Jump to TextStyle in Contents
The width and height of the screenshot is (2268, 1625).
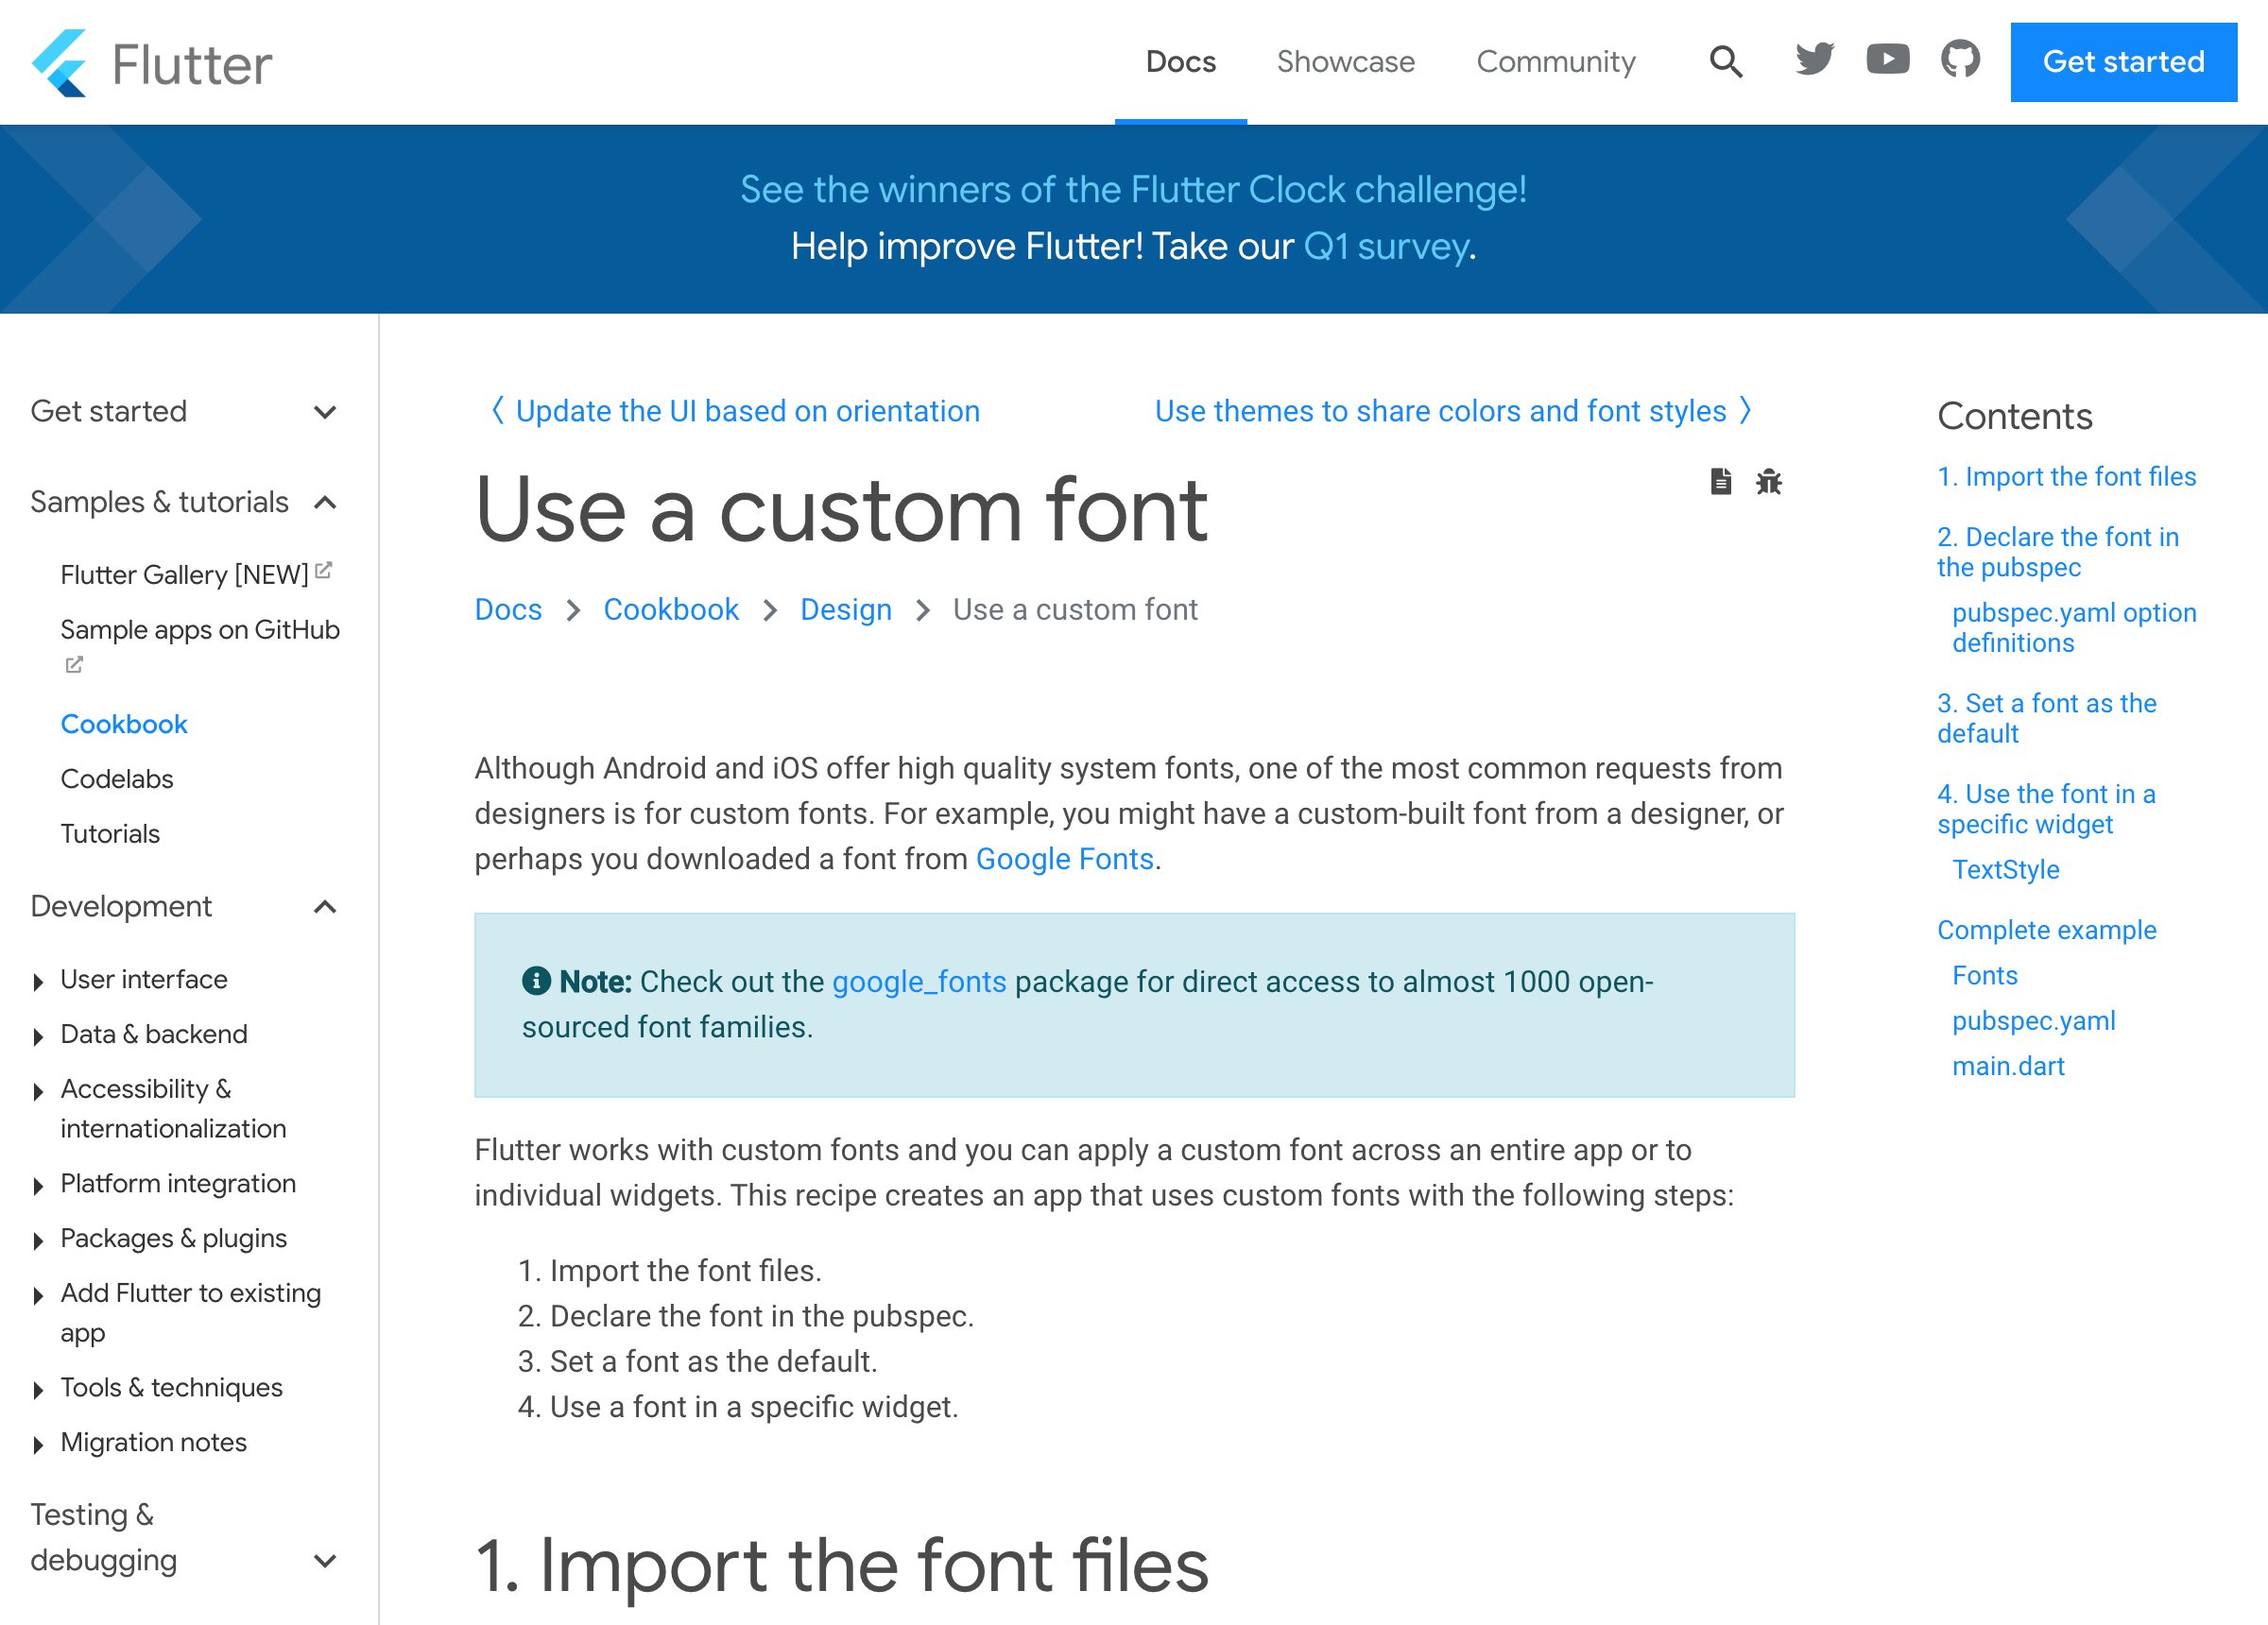(x=2005, y=870)
